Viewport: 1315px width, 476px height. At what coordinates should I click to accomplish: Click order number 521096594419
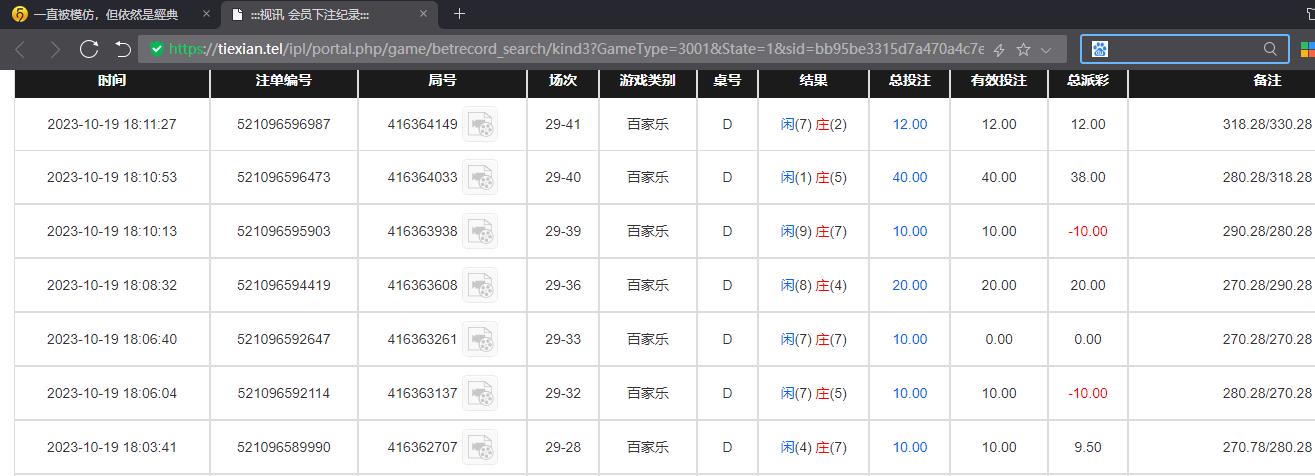283,285
